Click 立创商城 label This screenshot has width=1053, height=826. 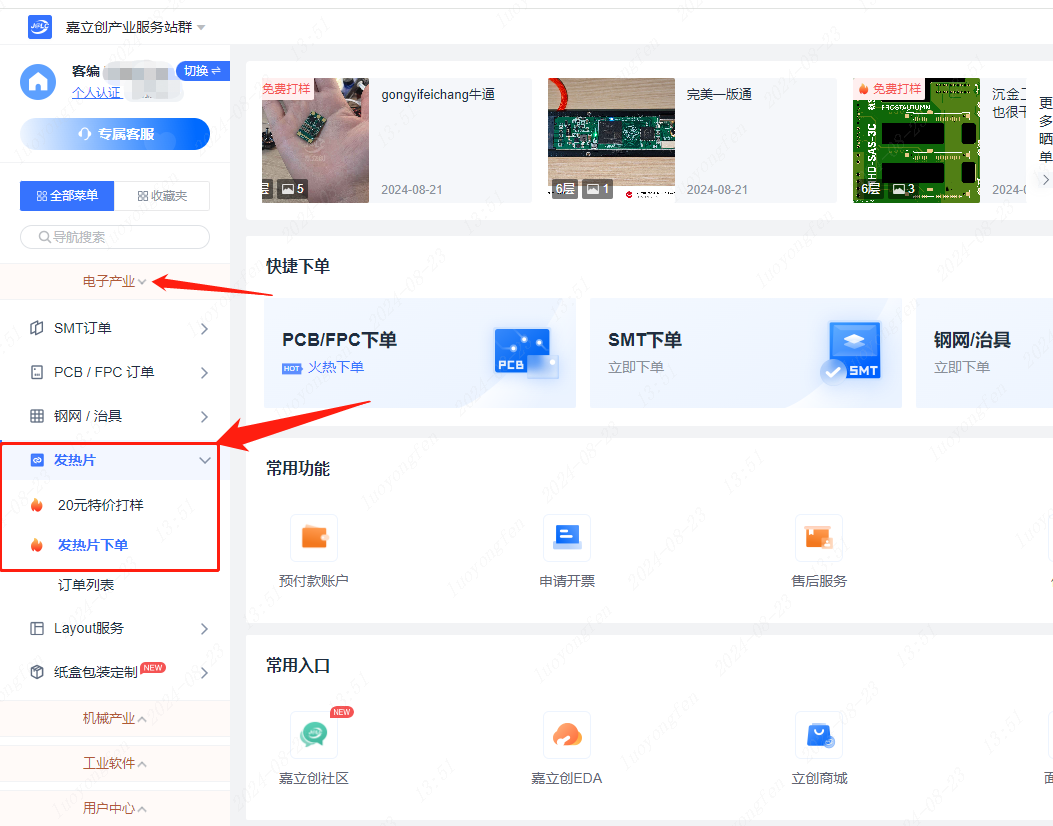[819, 778]
